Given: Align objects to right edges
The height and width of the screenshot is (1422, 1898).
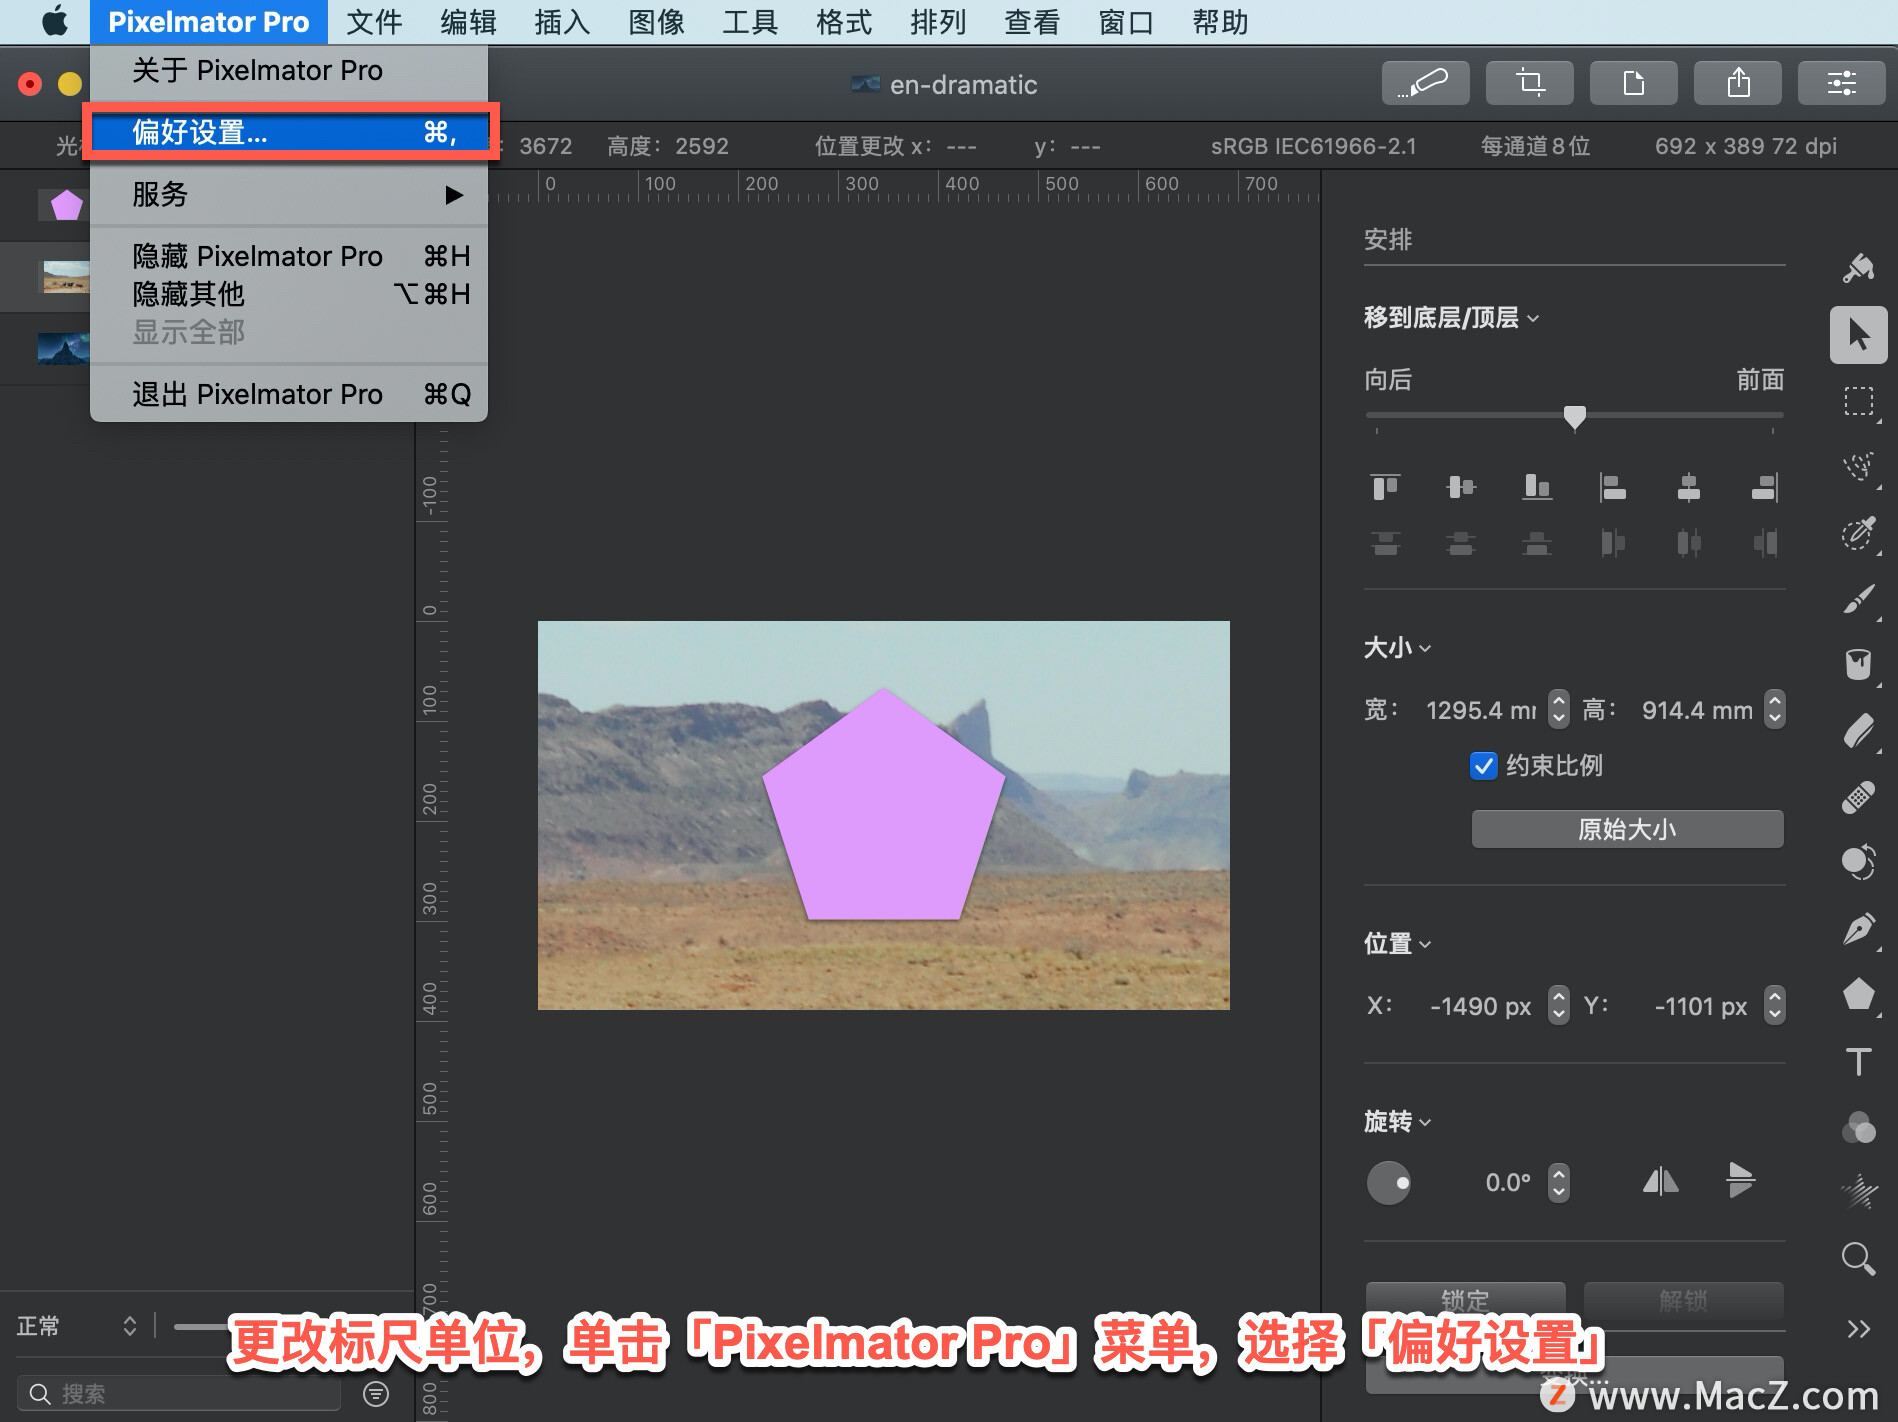Looking at the screenshot, I should pos(1765,487).
